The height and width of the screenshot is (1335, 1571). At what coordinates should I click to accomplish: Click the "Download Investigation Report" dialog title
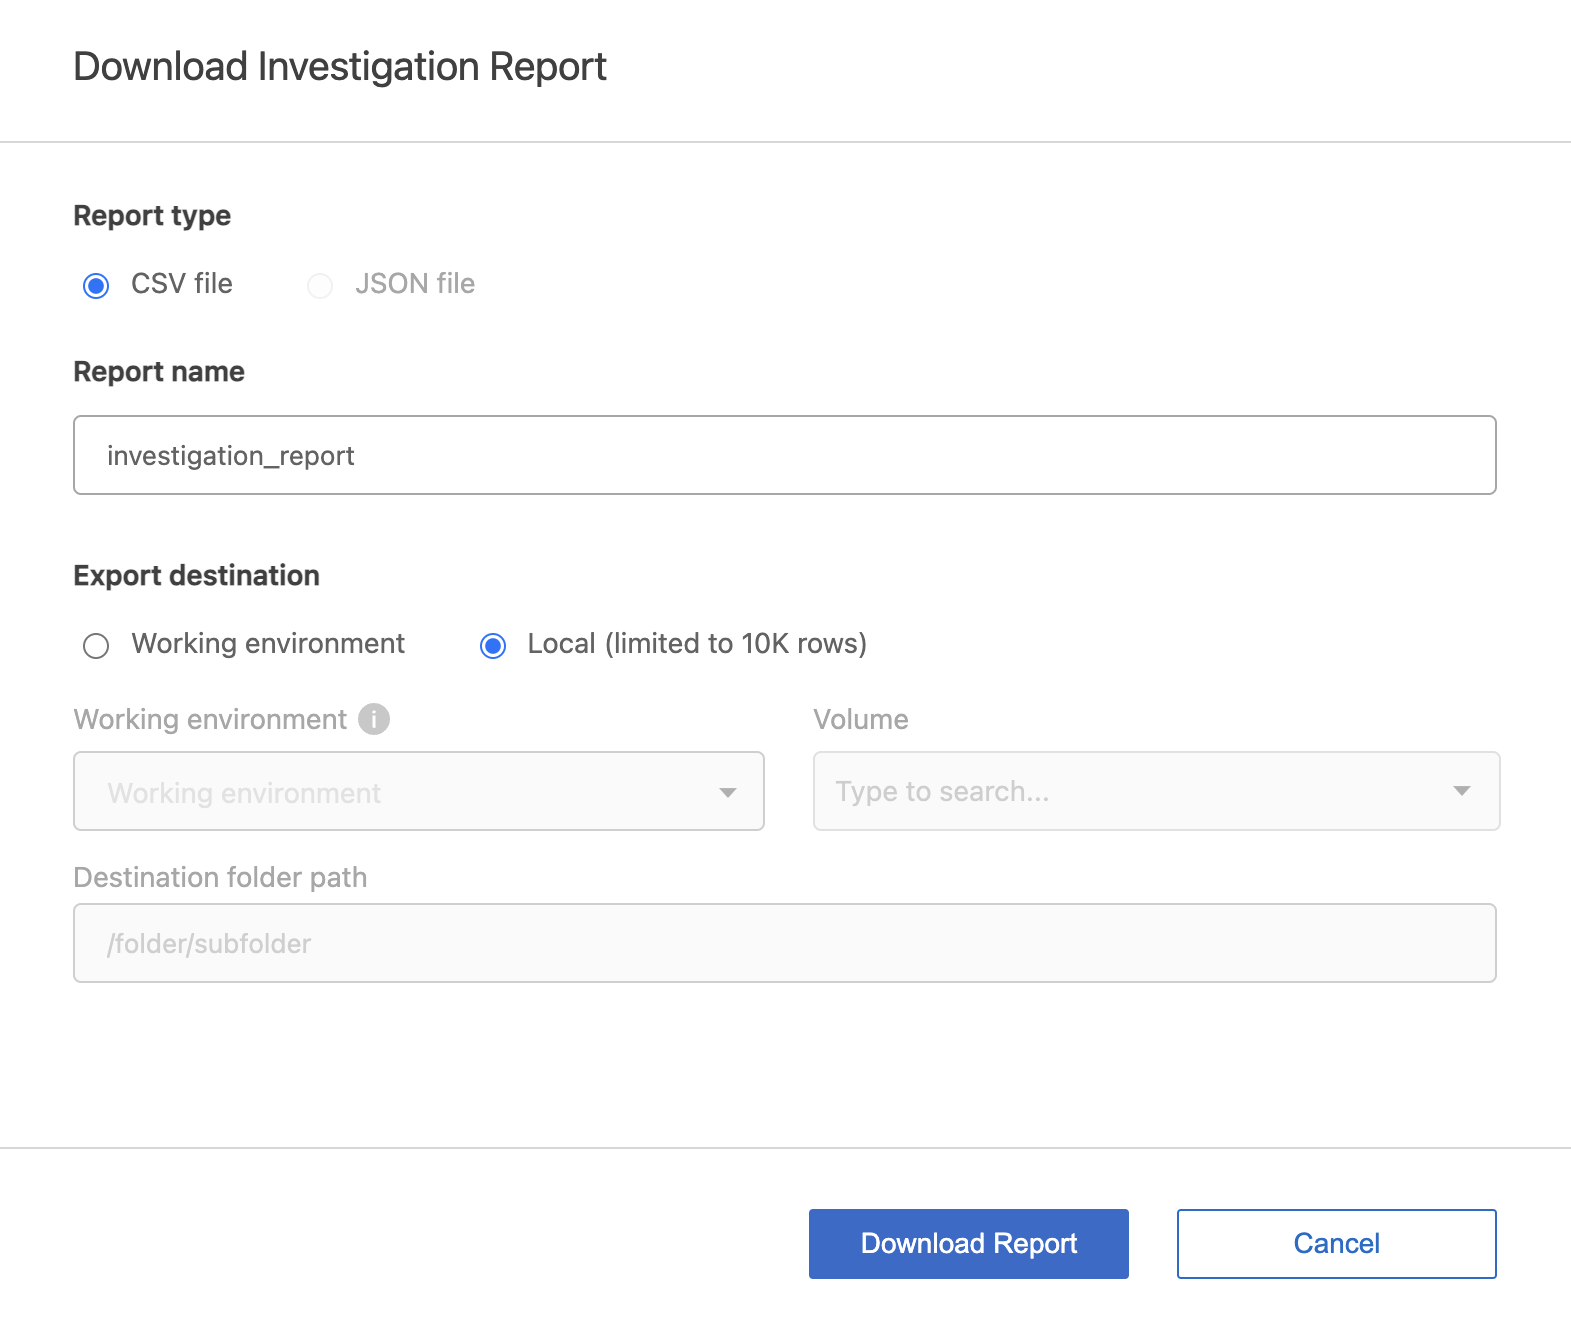coord(340,67)
